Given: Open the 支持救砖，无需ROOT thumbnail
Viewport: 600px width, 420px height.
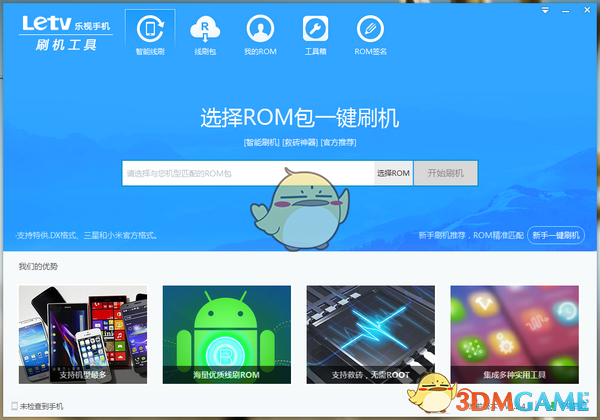Looking at the screenshot, I should tap(370, 335).
